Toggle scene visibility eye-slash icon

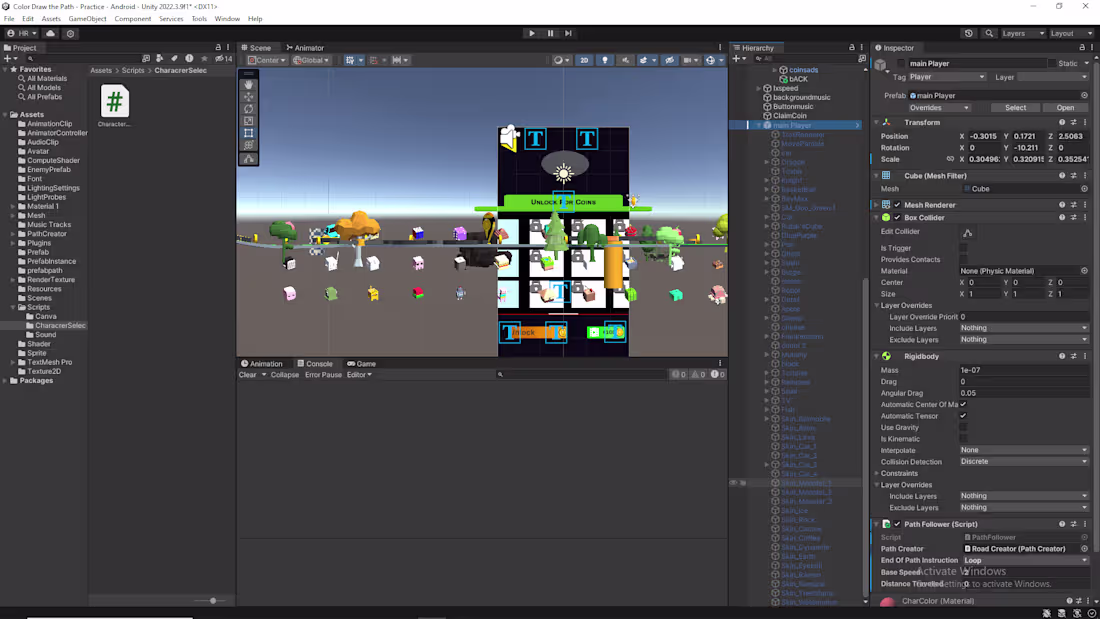(x=669, y=60)
